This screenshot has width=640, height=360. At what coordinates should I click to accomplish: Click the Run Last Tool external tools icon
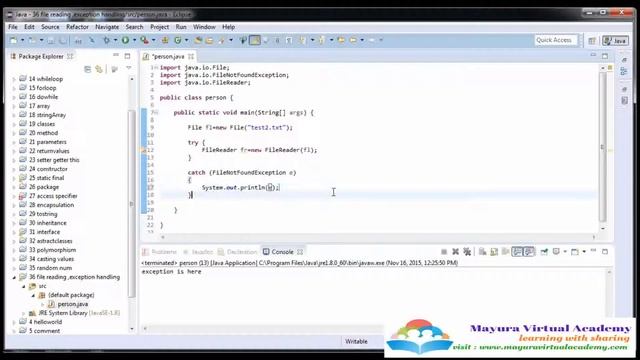(x=144, y=40)
